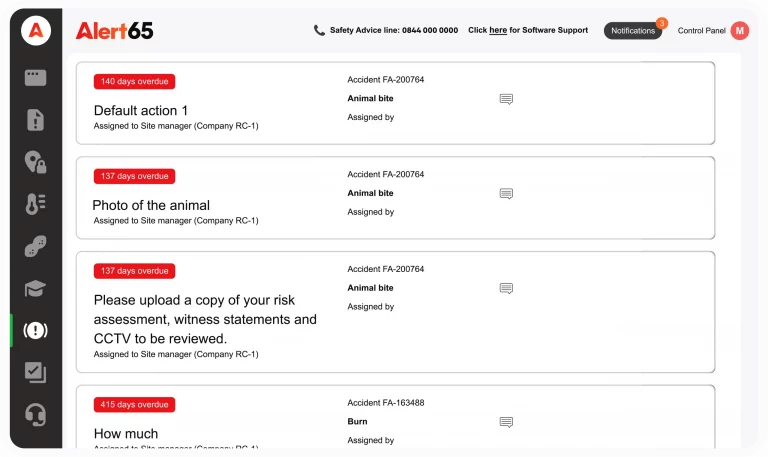Select the exclamation alert icon in sidebar
Screen dimensions: 768x457
pyautogui.click(x=36, y=331)
